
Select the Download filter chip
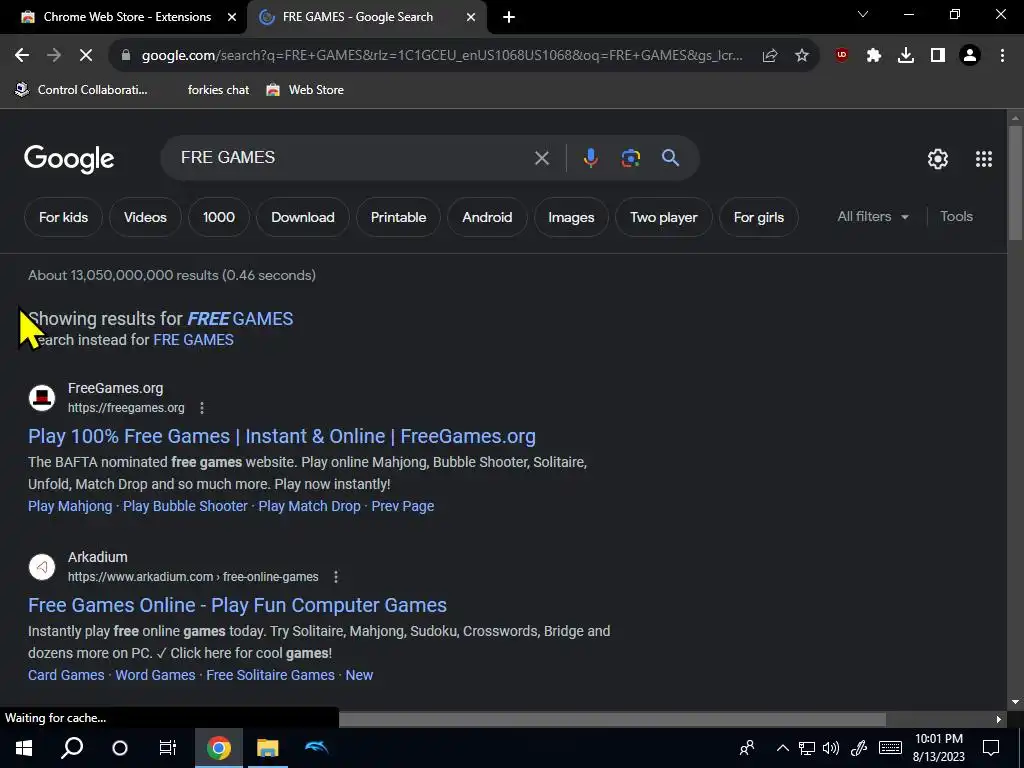[302, 217]
